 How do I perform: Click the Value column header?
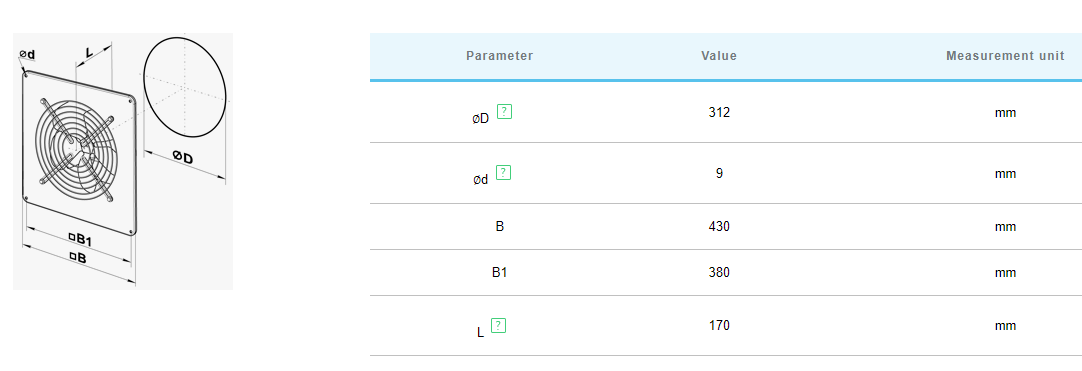[x=719, y=56]
